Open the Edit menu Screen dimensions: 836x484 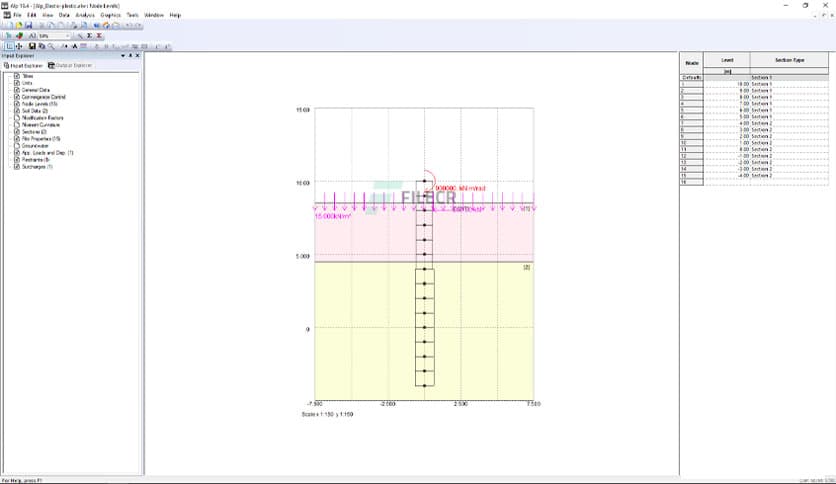click(31, 15)
